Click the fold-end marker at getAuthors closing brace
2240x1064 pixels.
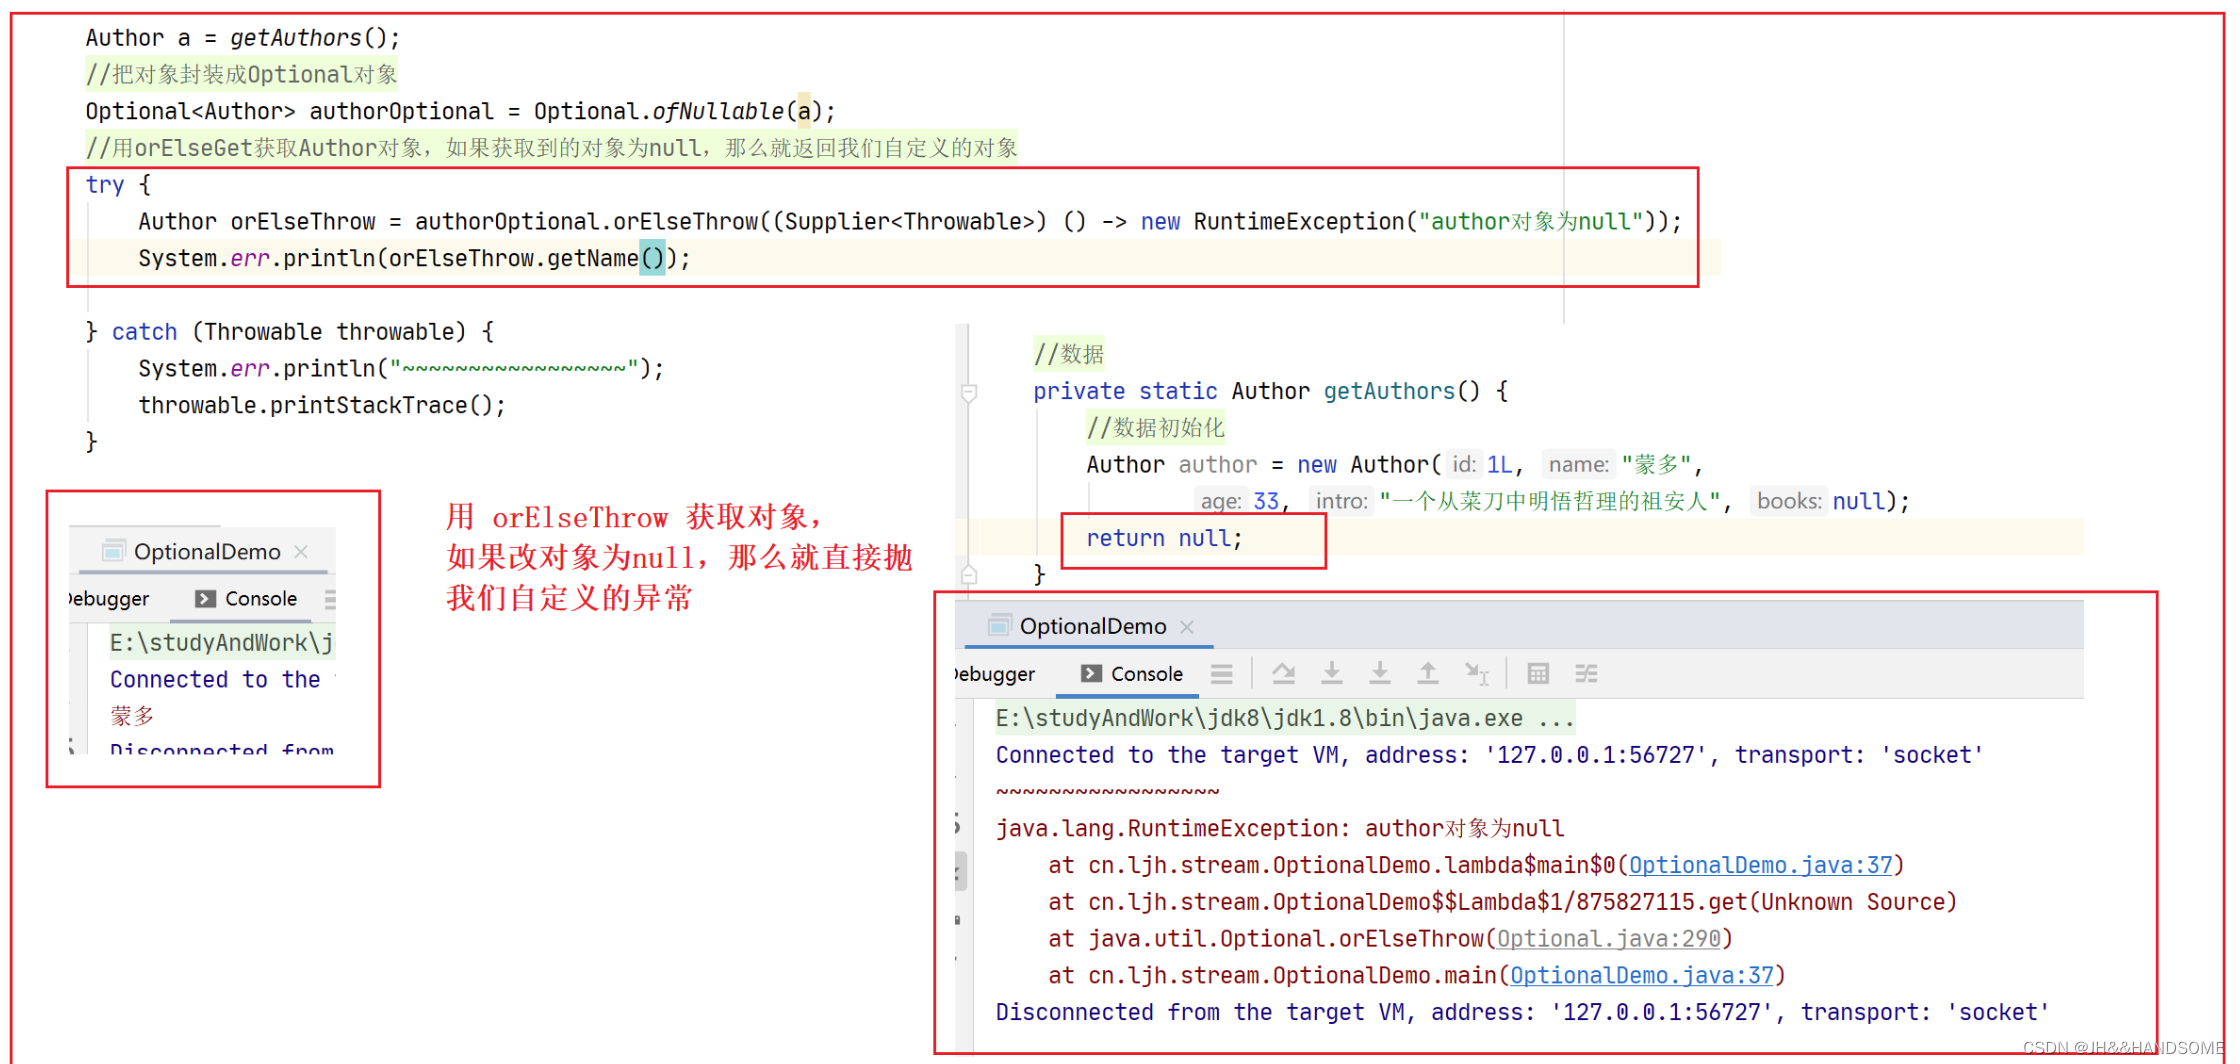[x=968, y=575]
